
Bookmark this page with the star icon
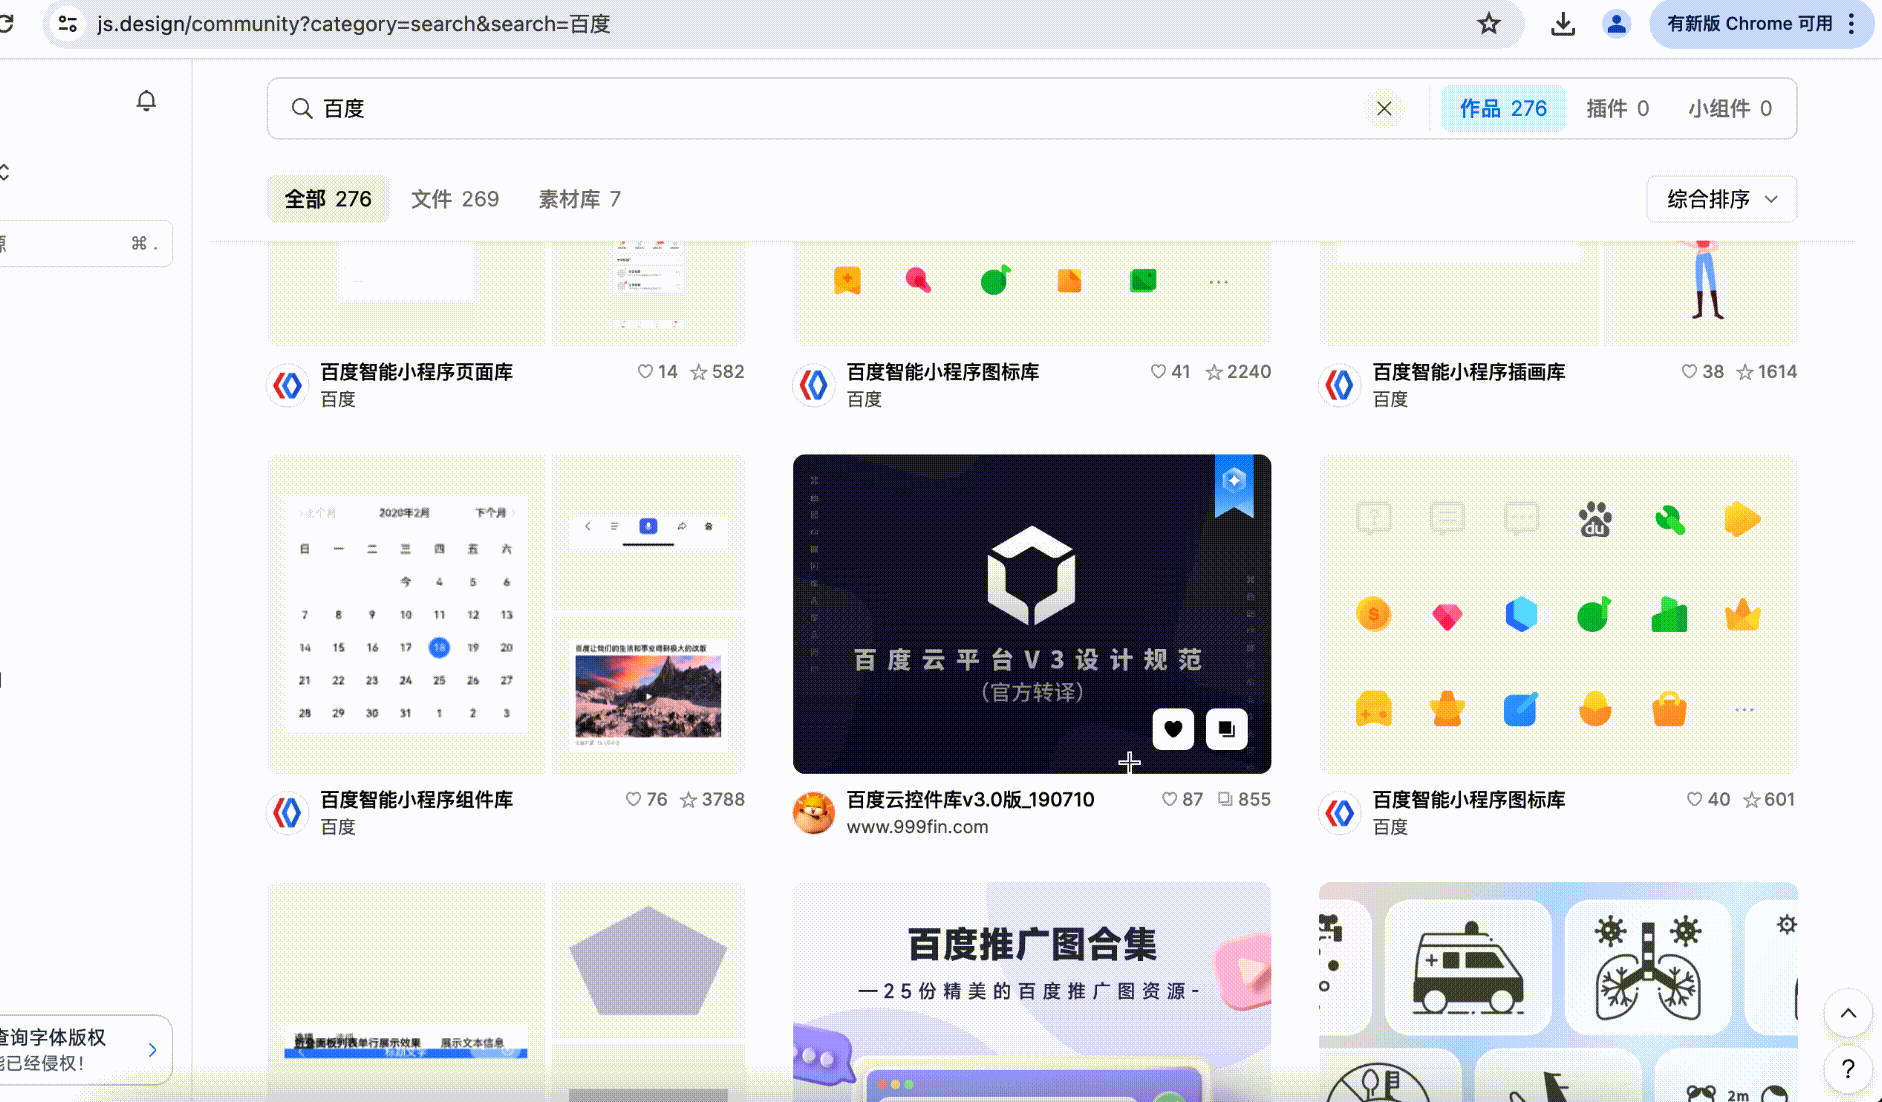1489,24
